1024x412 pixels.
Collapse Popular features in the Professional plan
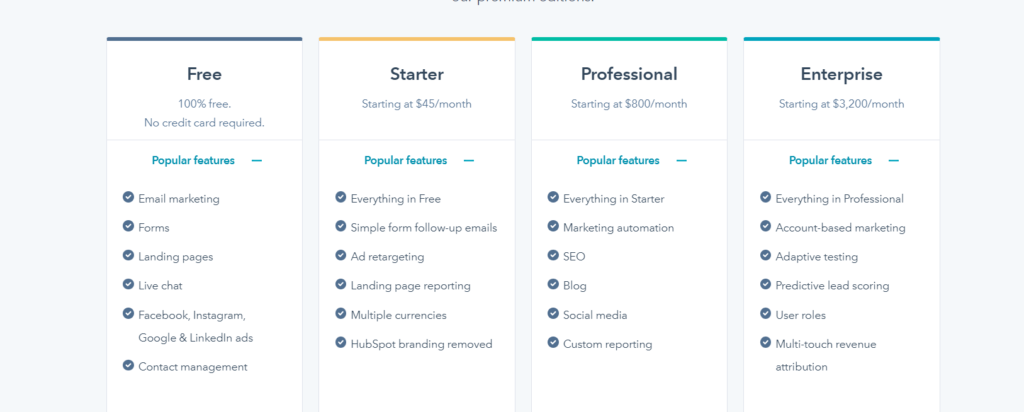click(x=682, y=160)
